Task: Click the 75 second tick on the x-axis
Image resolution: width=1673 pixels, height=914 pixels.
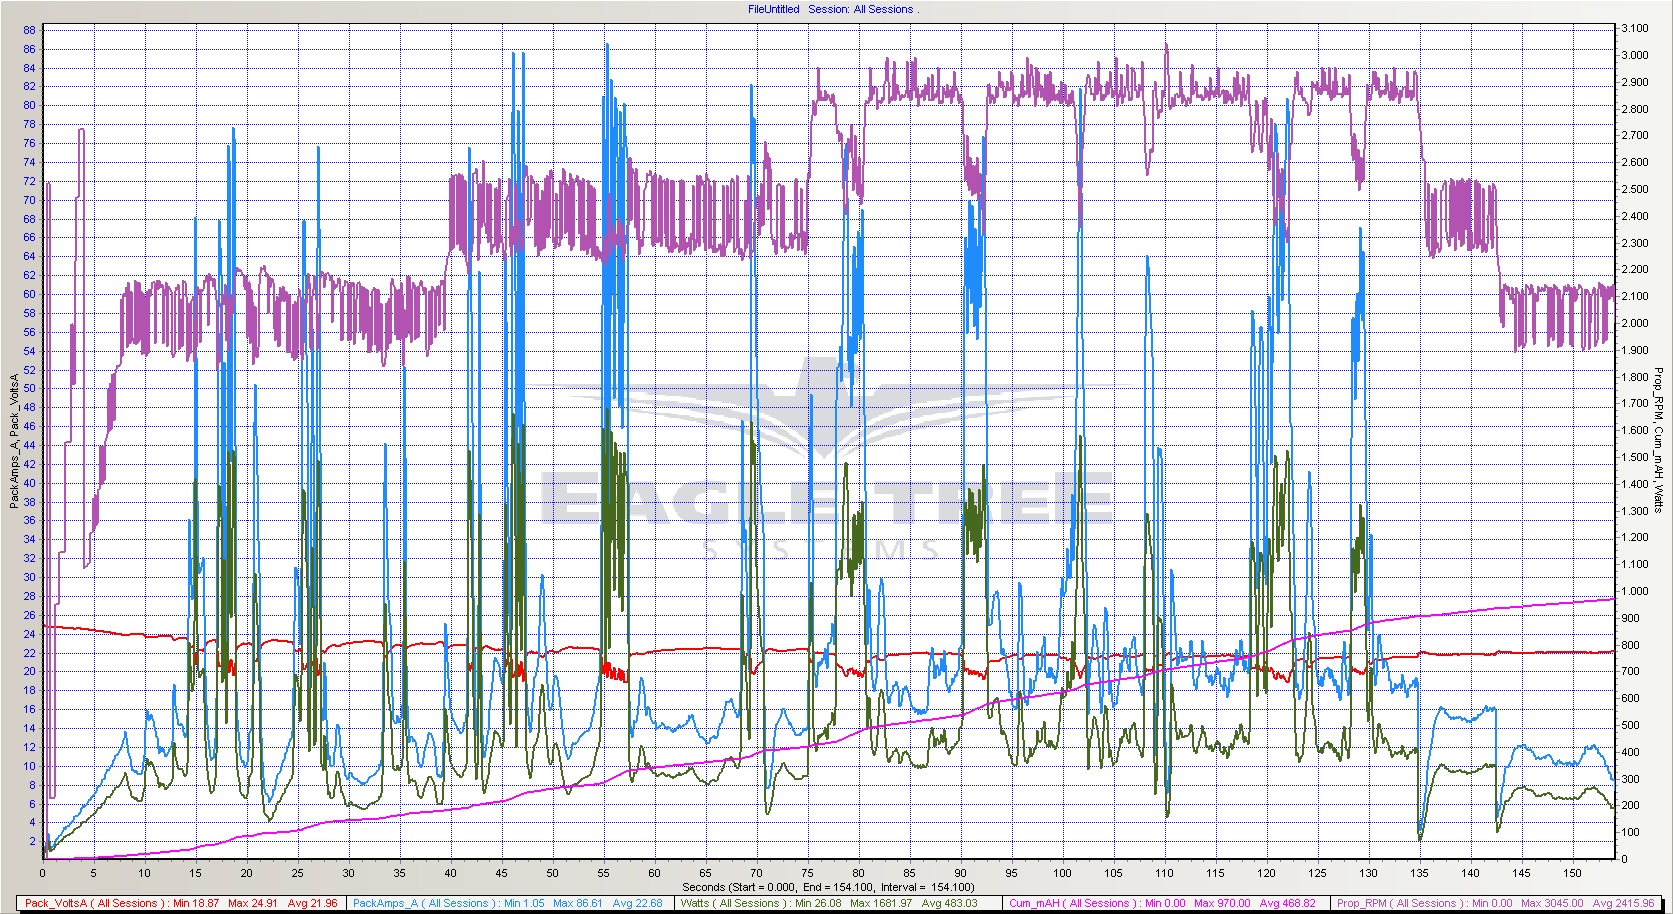Action: (x=807, y=873)
